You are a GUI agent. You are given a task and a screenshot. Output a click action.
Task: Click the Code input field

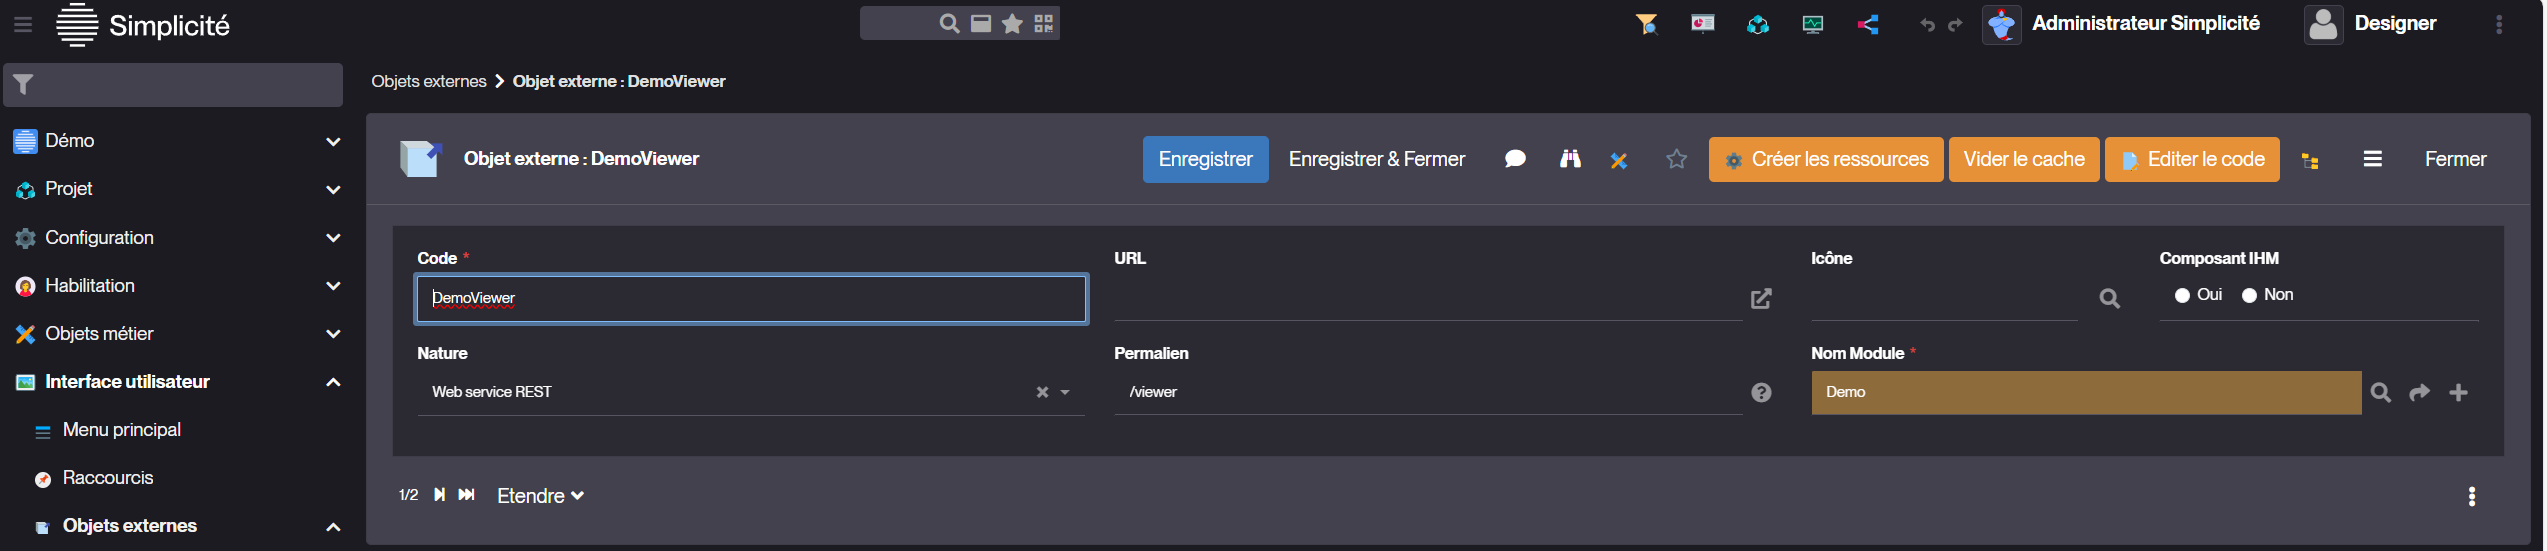click(751, 299)
